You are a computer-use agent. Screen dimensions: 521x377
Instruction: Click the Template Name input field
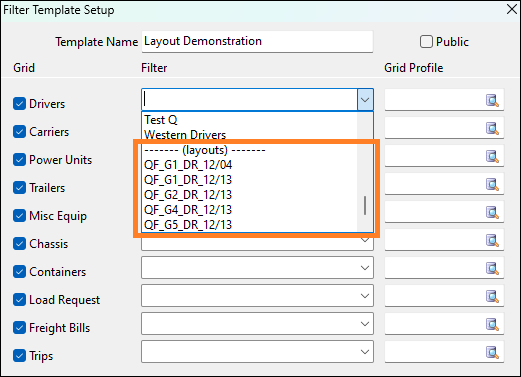tap(257, 41)
